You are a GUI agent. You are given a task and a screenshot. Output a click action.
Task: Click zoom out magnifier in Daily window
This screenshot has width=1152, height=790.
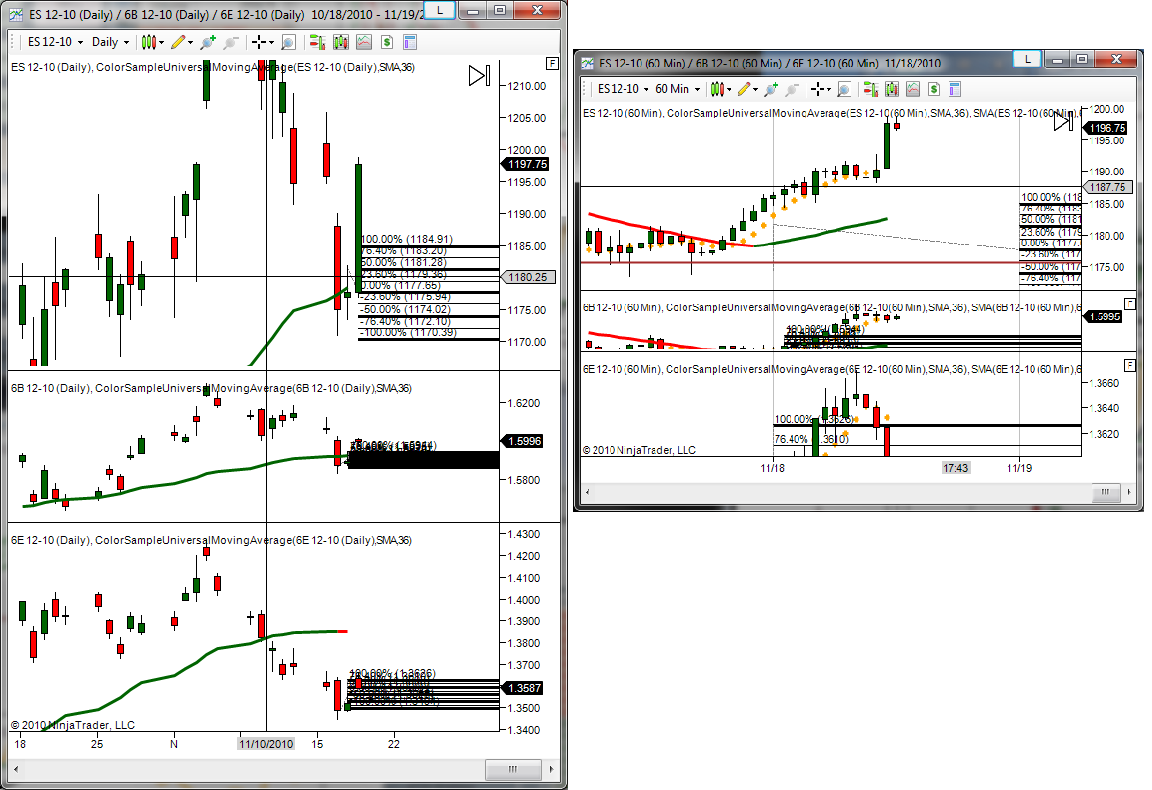(231, 42)
